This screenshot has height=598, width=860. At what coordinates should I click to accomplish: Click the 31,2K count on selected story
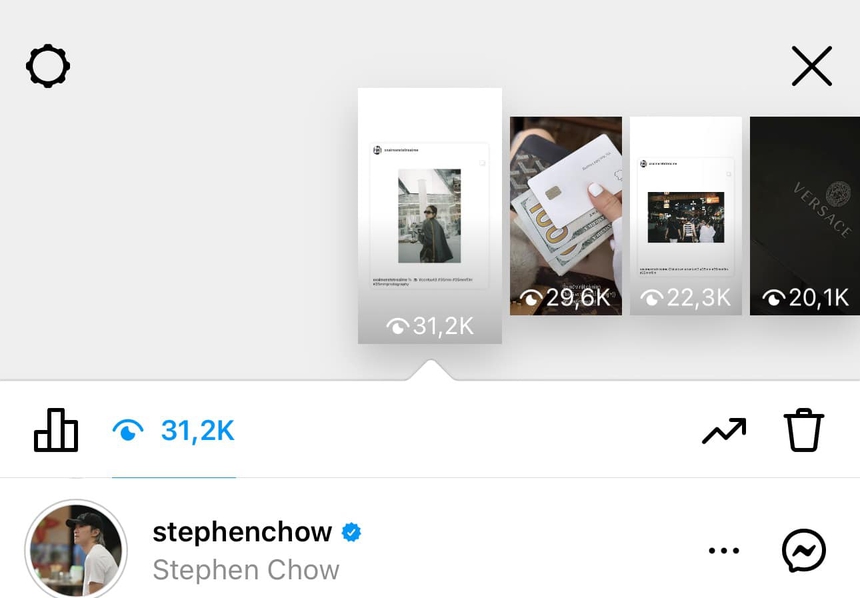click(430, 326)
